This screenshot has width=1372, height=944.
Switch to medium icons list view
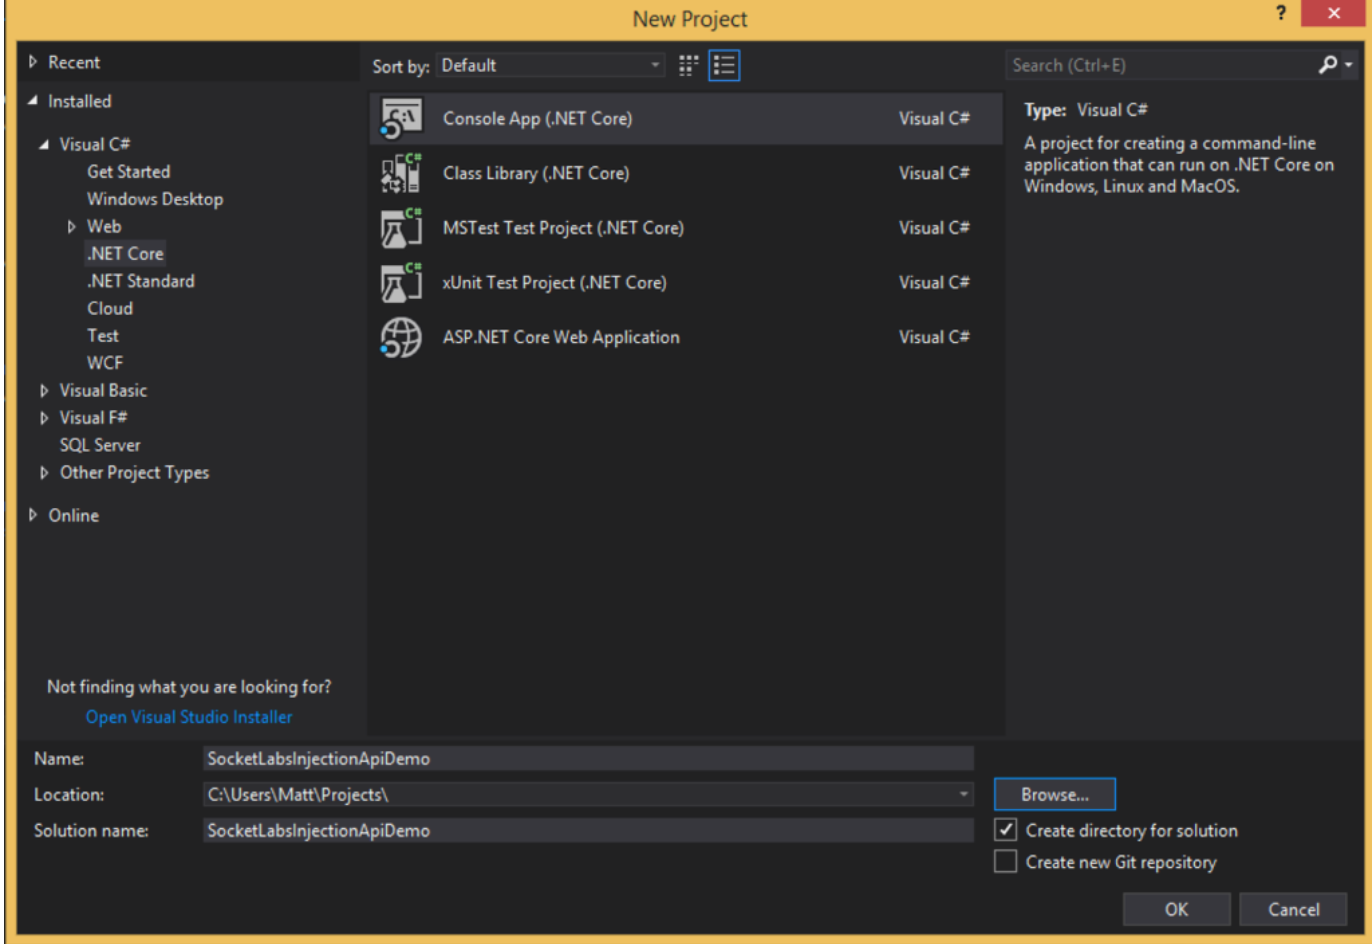(x=724, y=66)
